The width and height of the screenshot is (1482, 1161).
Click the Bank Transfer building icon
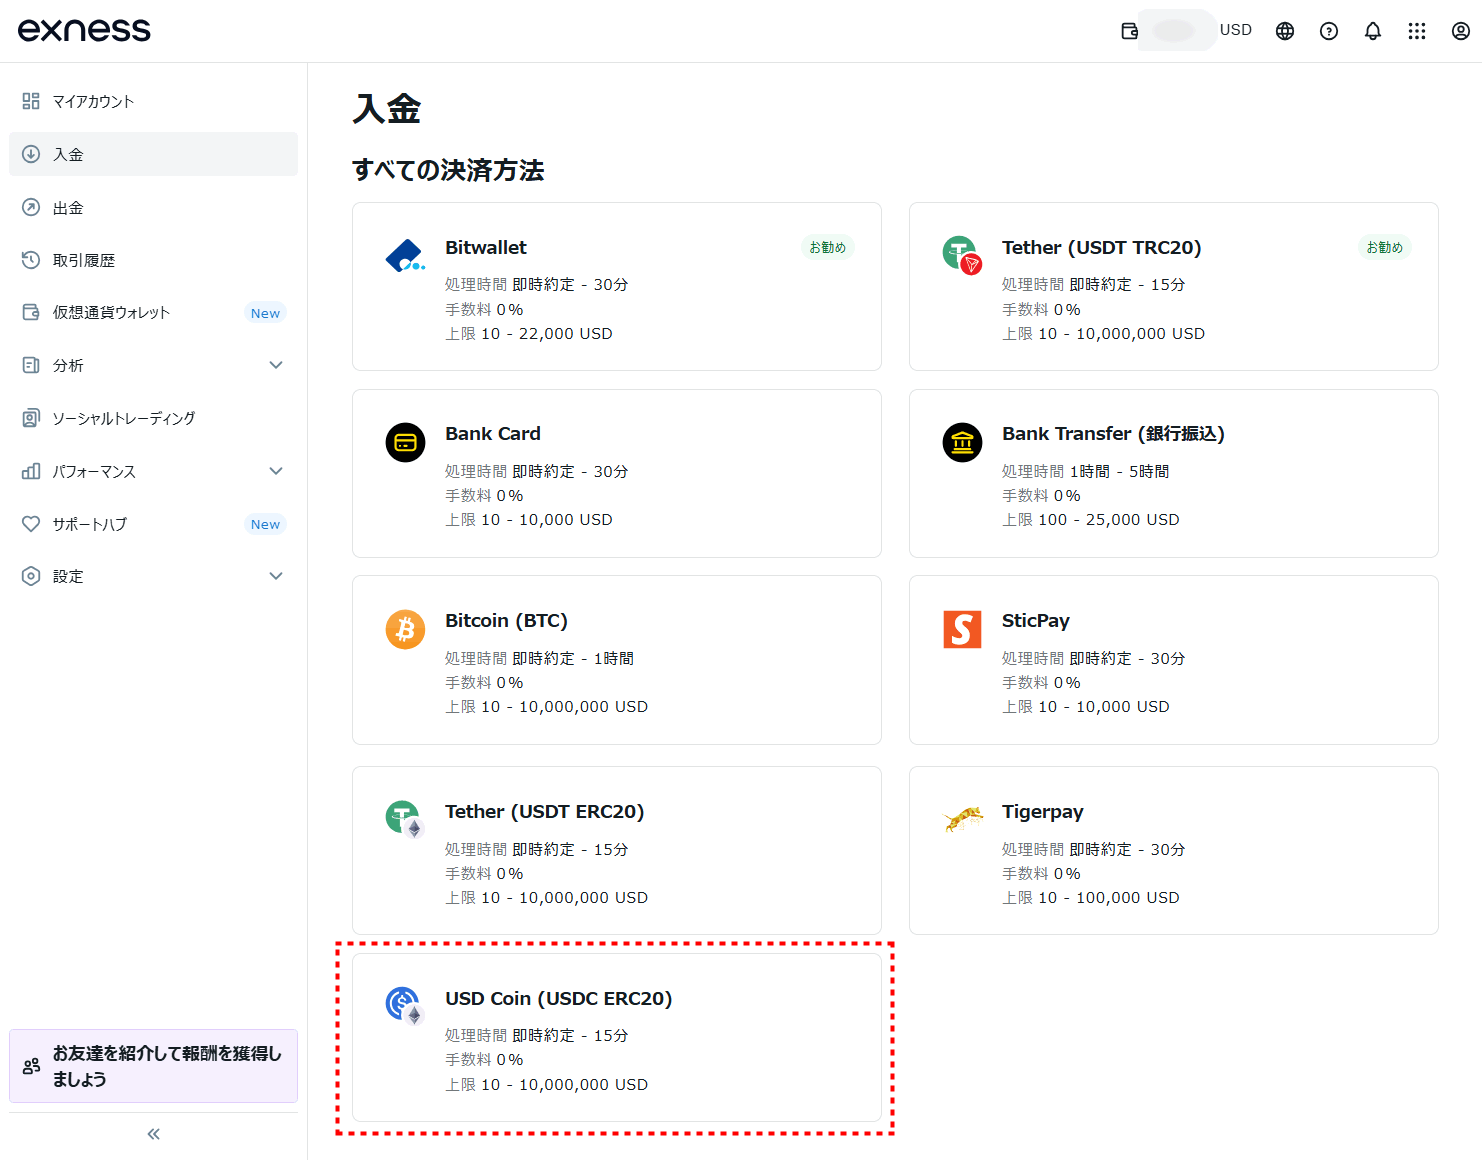[962, 442]
